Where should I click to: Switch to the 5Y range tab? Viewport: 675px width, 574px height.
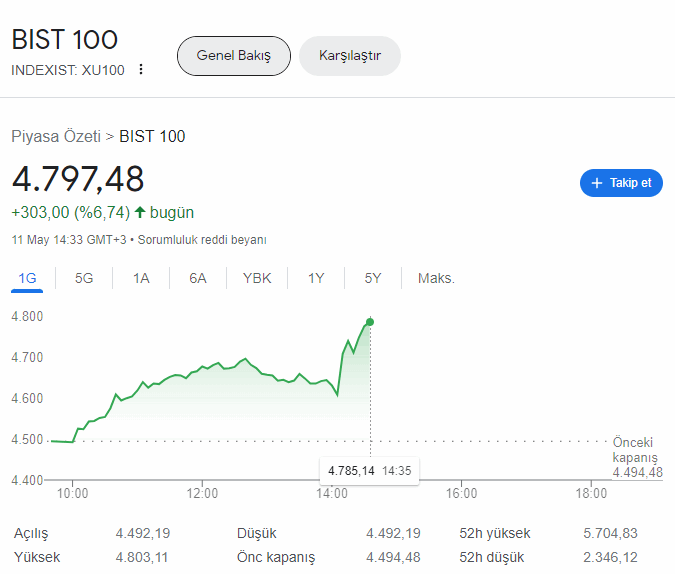pos(373,278)
